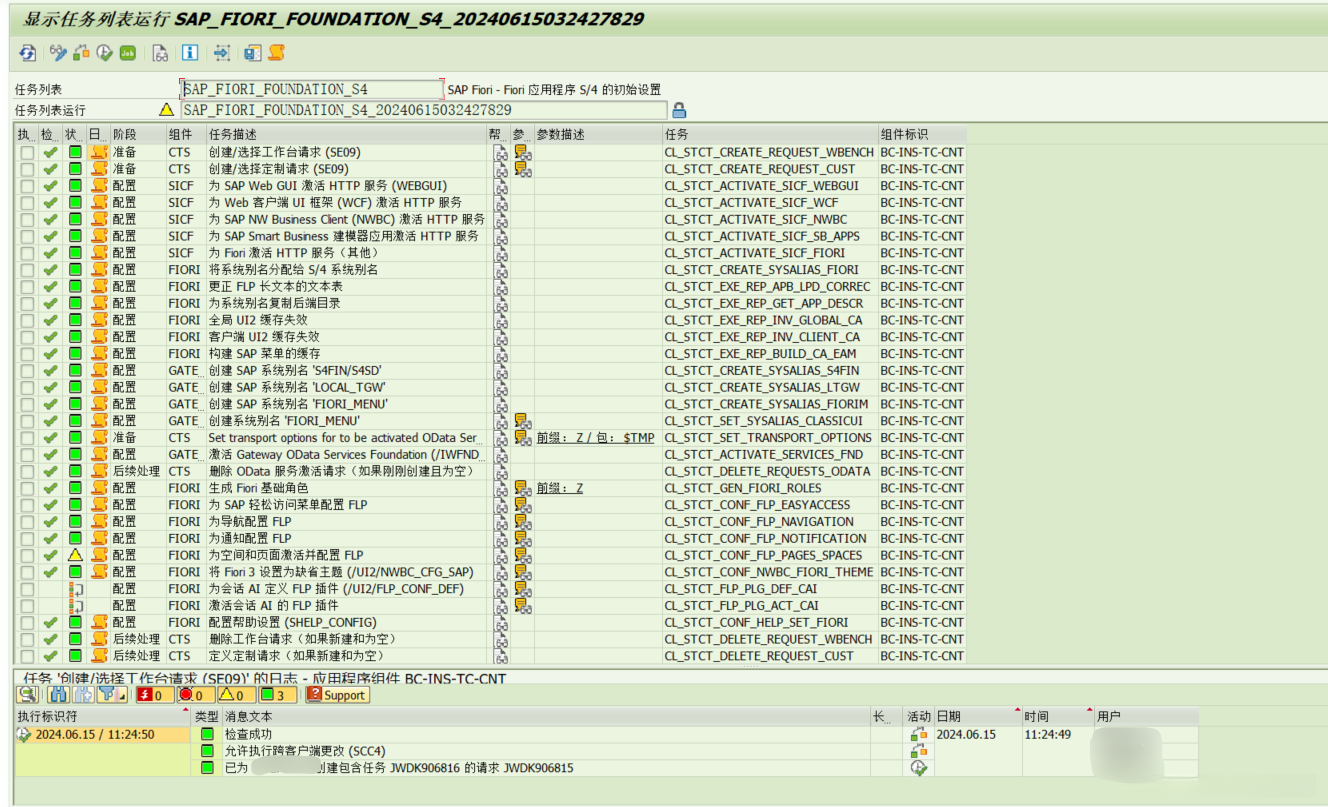Click the 任务描述 column header

pos(346,134)
